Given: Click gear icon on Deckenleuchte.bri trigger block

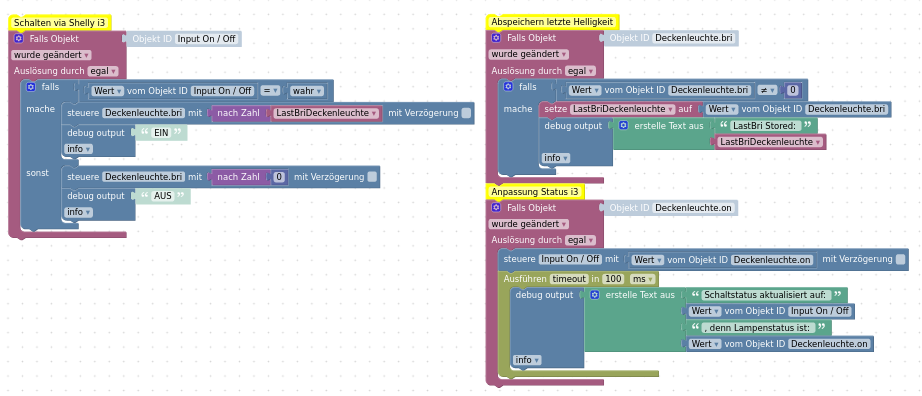Looking at the screenshot, I should [x=496, y=38].
